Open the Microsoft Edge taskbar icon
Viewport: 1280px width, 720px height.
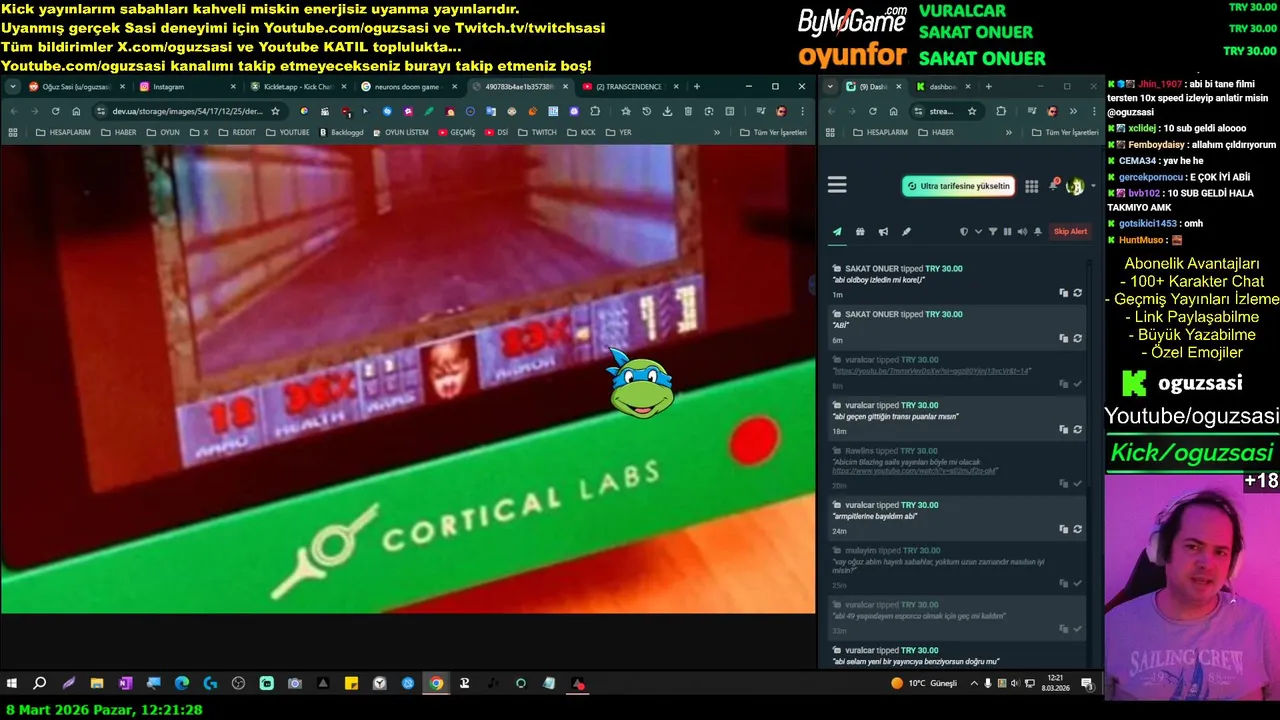(x=182, y=684)
